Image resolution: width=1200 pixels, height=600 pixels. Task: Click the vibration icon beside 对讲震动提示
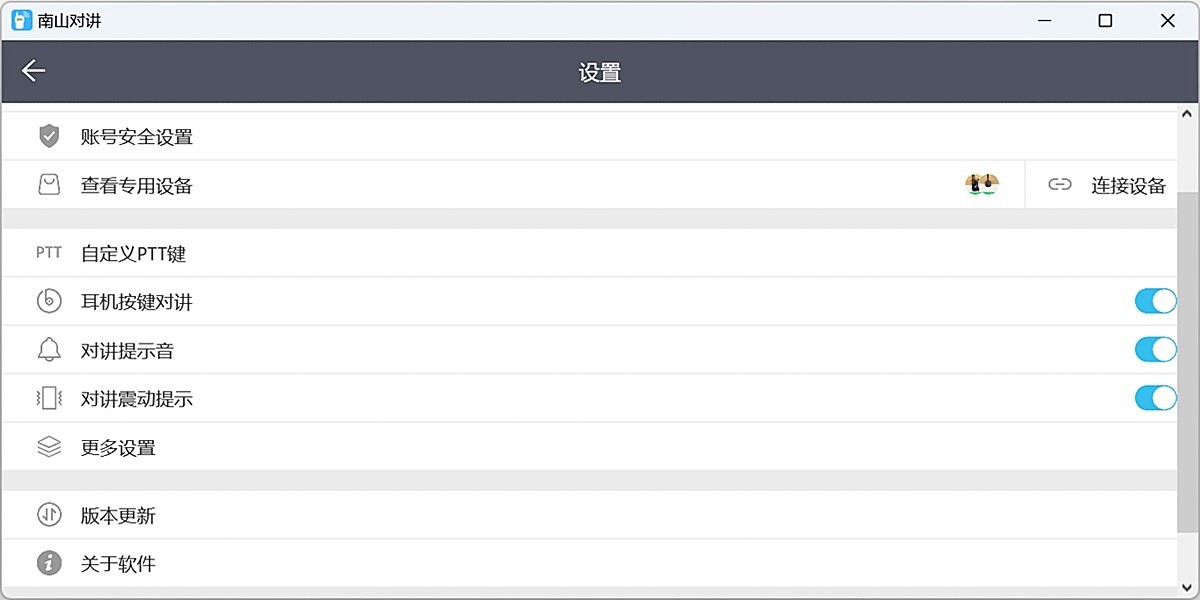click(48, 398)
